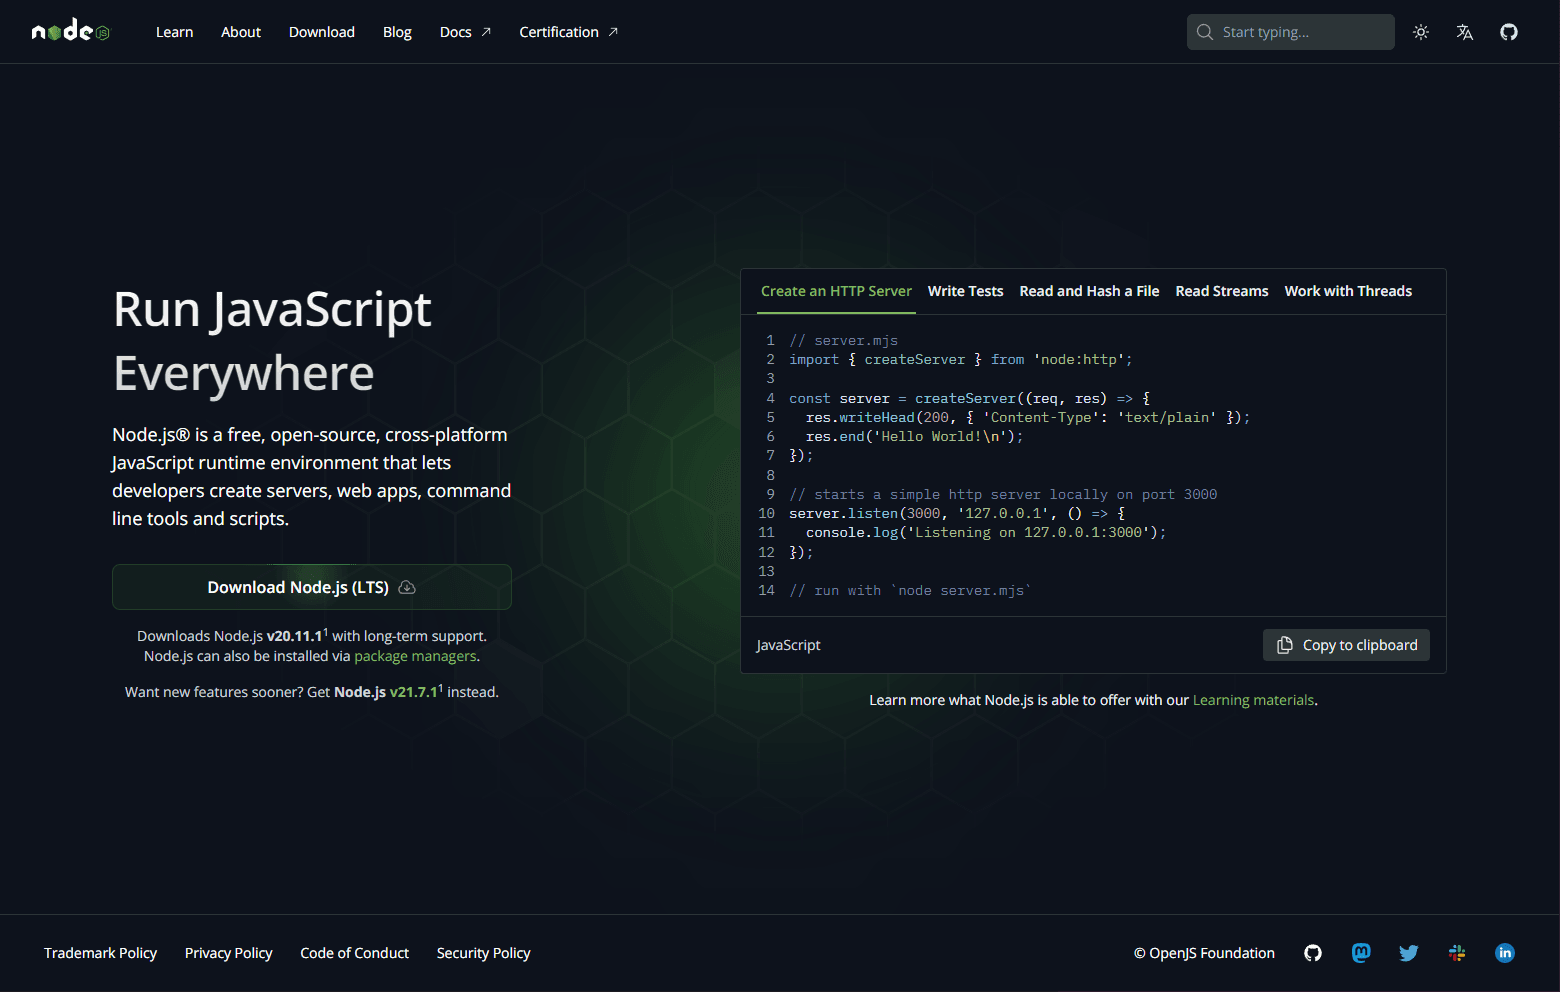This screenshot has height=992, width=1560.
Task: Switch to the Read Streams tab
Action: [1221, 291]
